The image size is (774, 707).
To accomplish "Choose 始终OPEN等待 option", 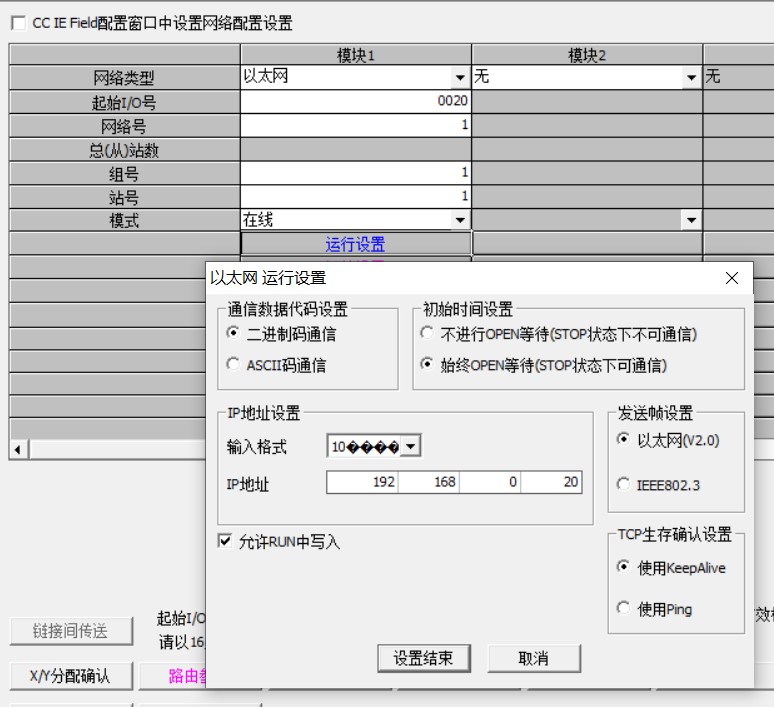I will coord(428,365).
